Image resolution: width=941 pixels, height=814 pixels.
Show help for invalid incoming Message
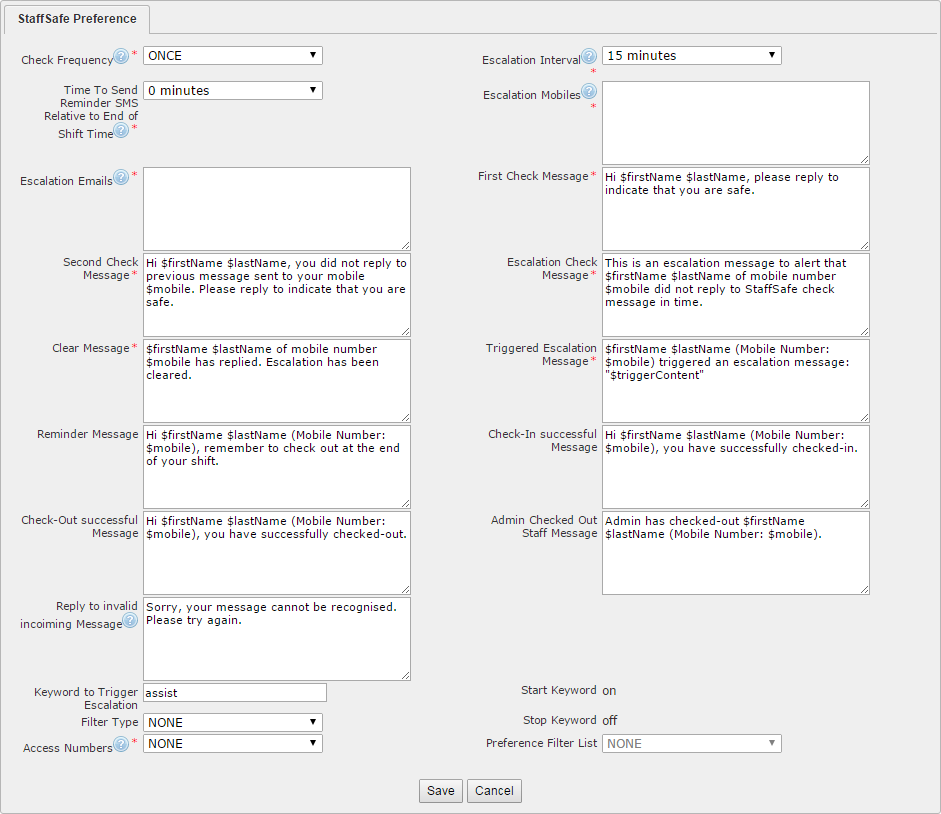click(130, 620)
